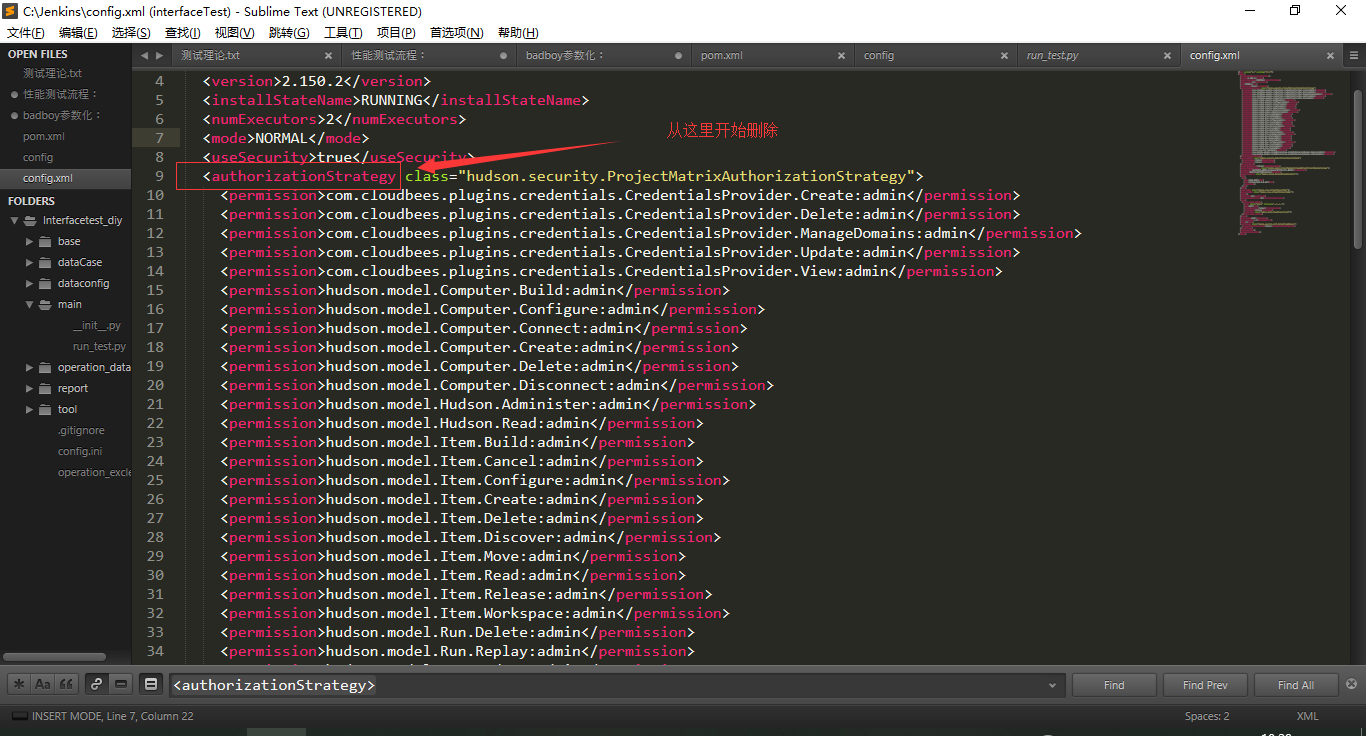Toggle case sensitive search option

(x=42, y=685)
